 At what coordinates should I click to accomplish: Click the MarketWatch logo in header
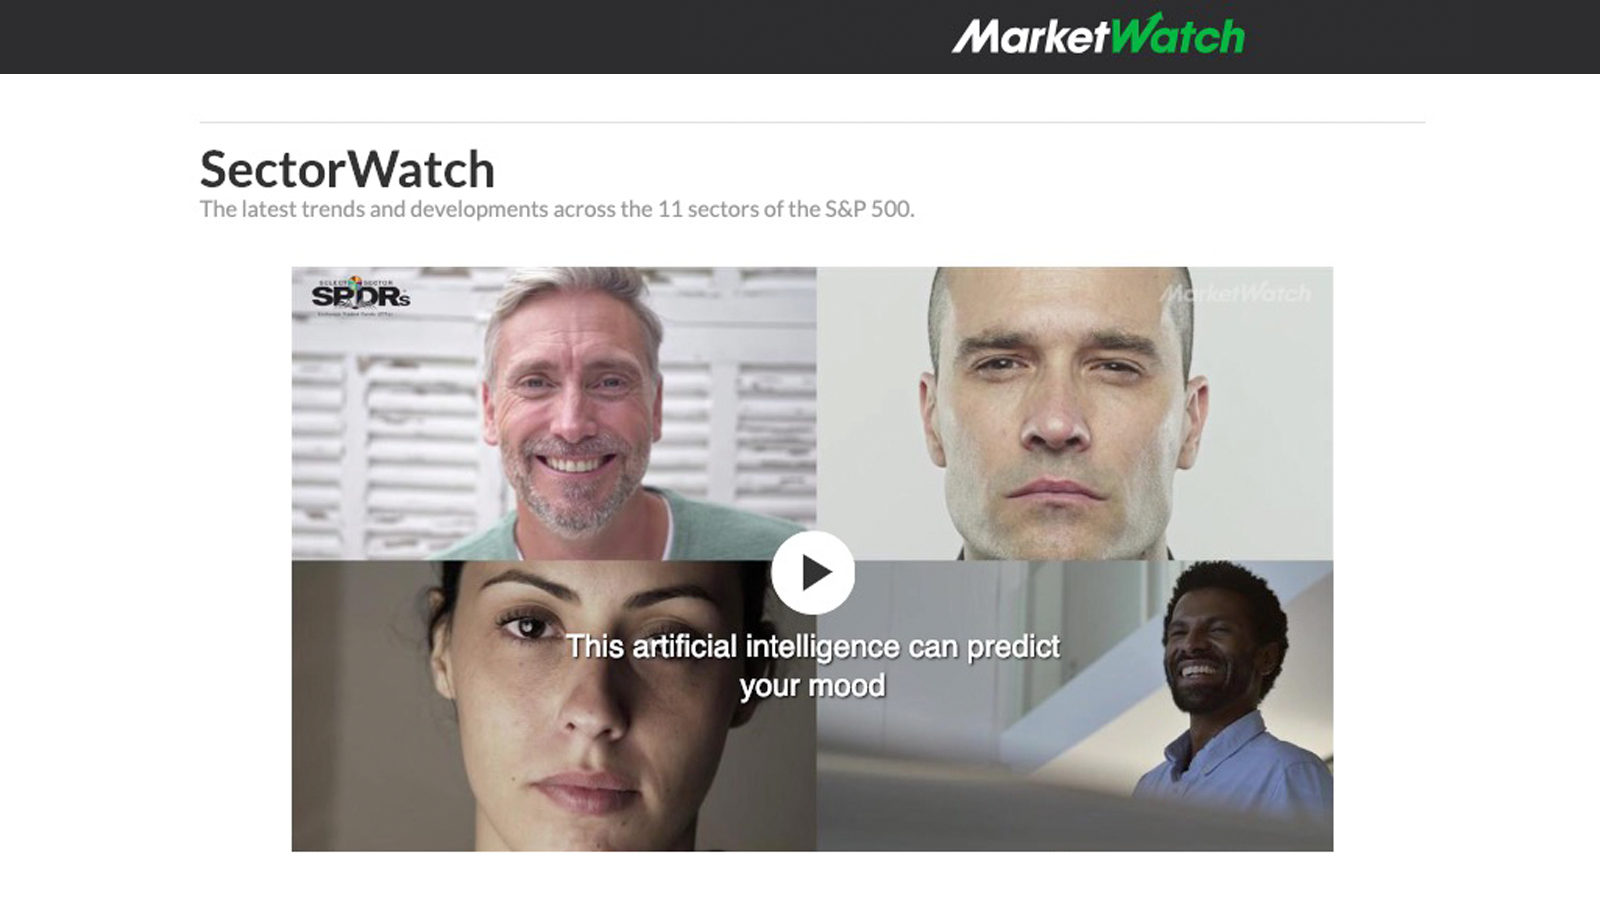point(1098,35)
